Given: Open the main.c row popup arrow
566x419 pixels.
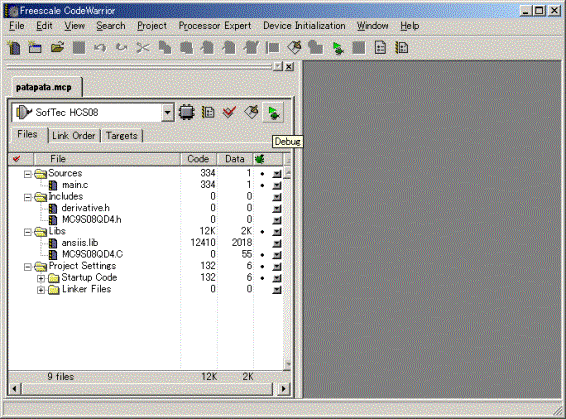Looking at the screenshot, I should point(277,186).
